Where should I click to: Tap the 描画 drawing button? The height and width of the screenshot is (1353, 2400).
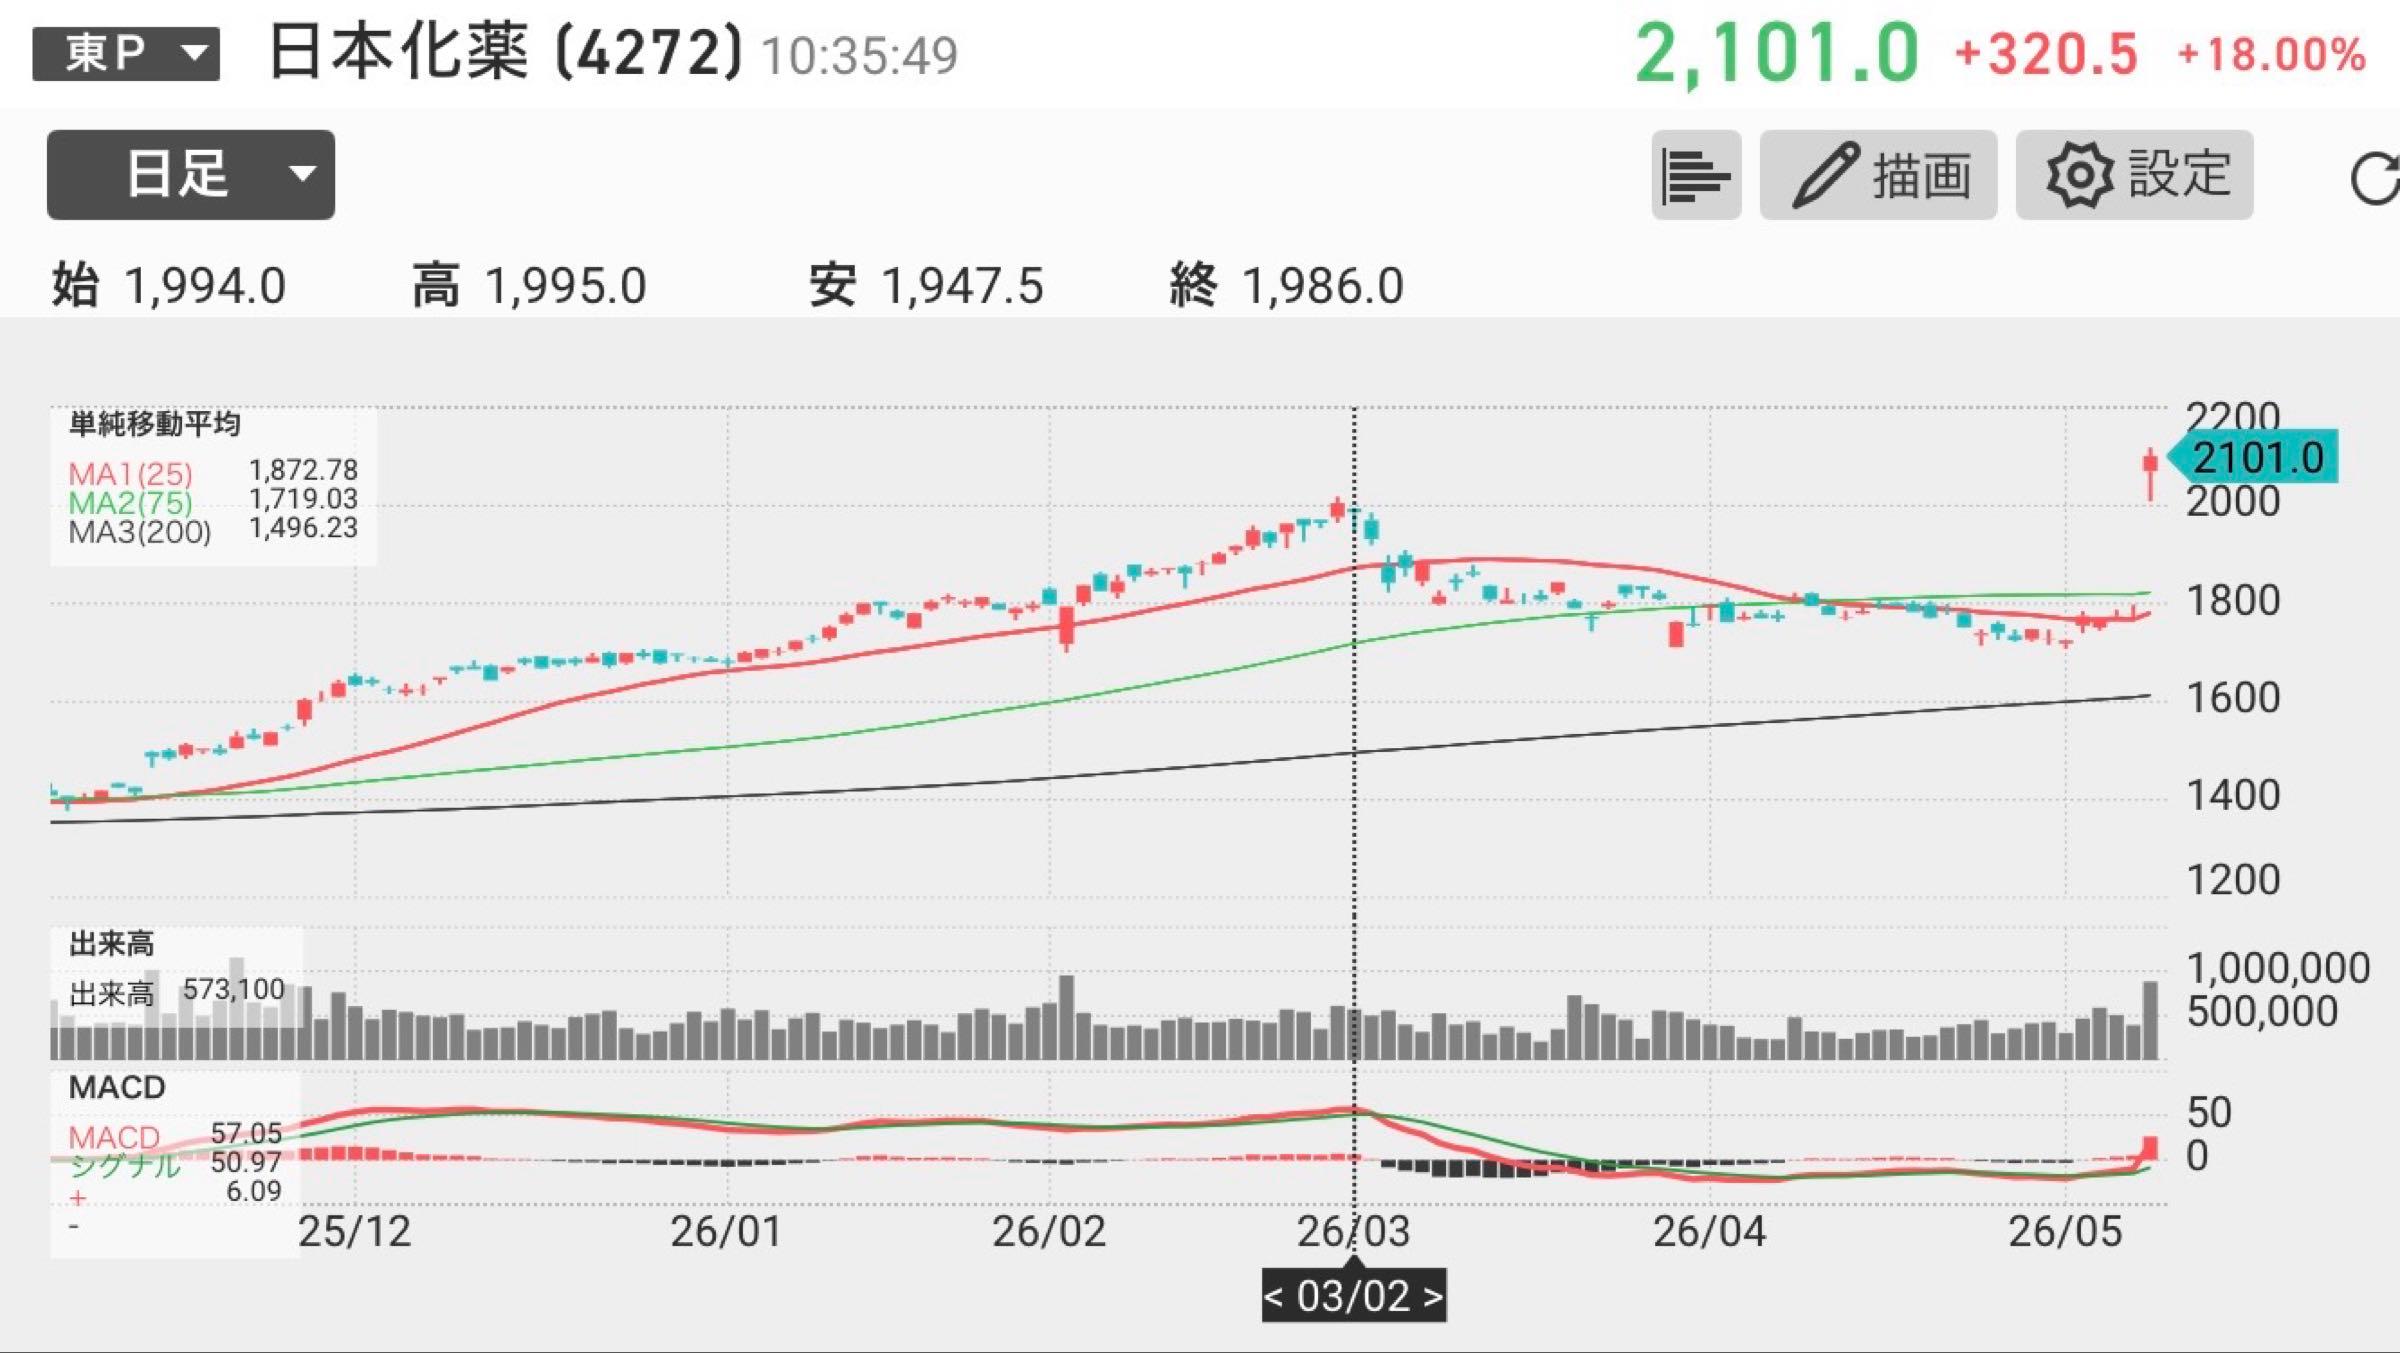pyautogui.click(x=1878, y=175)
